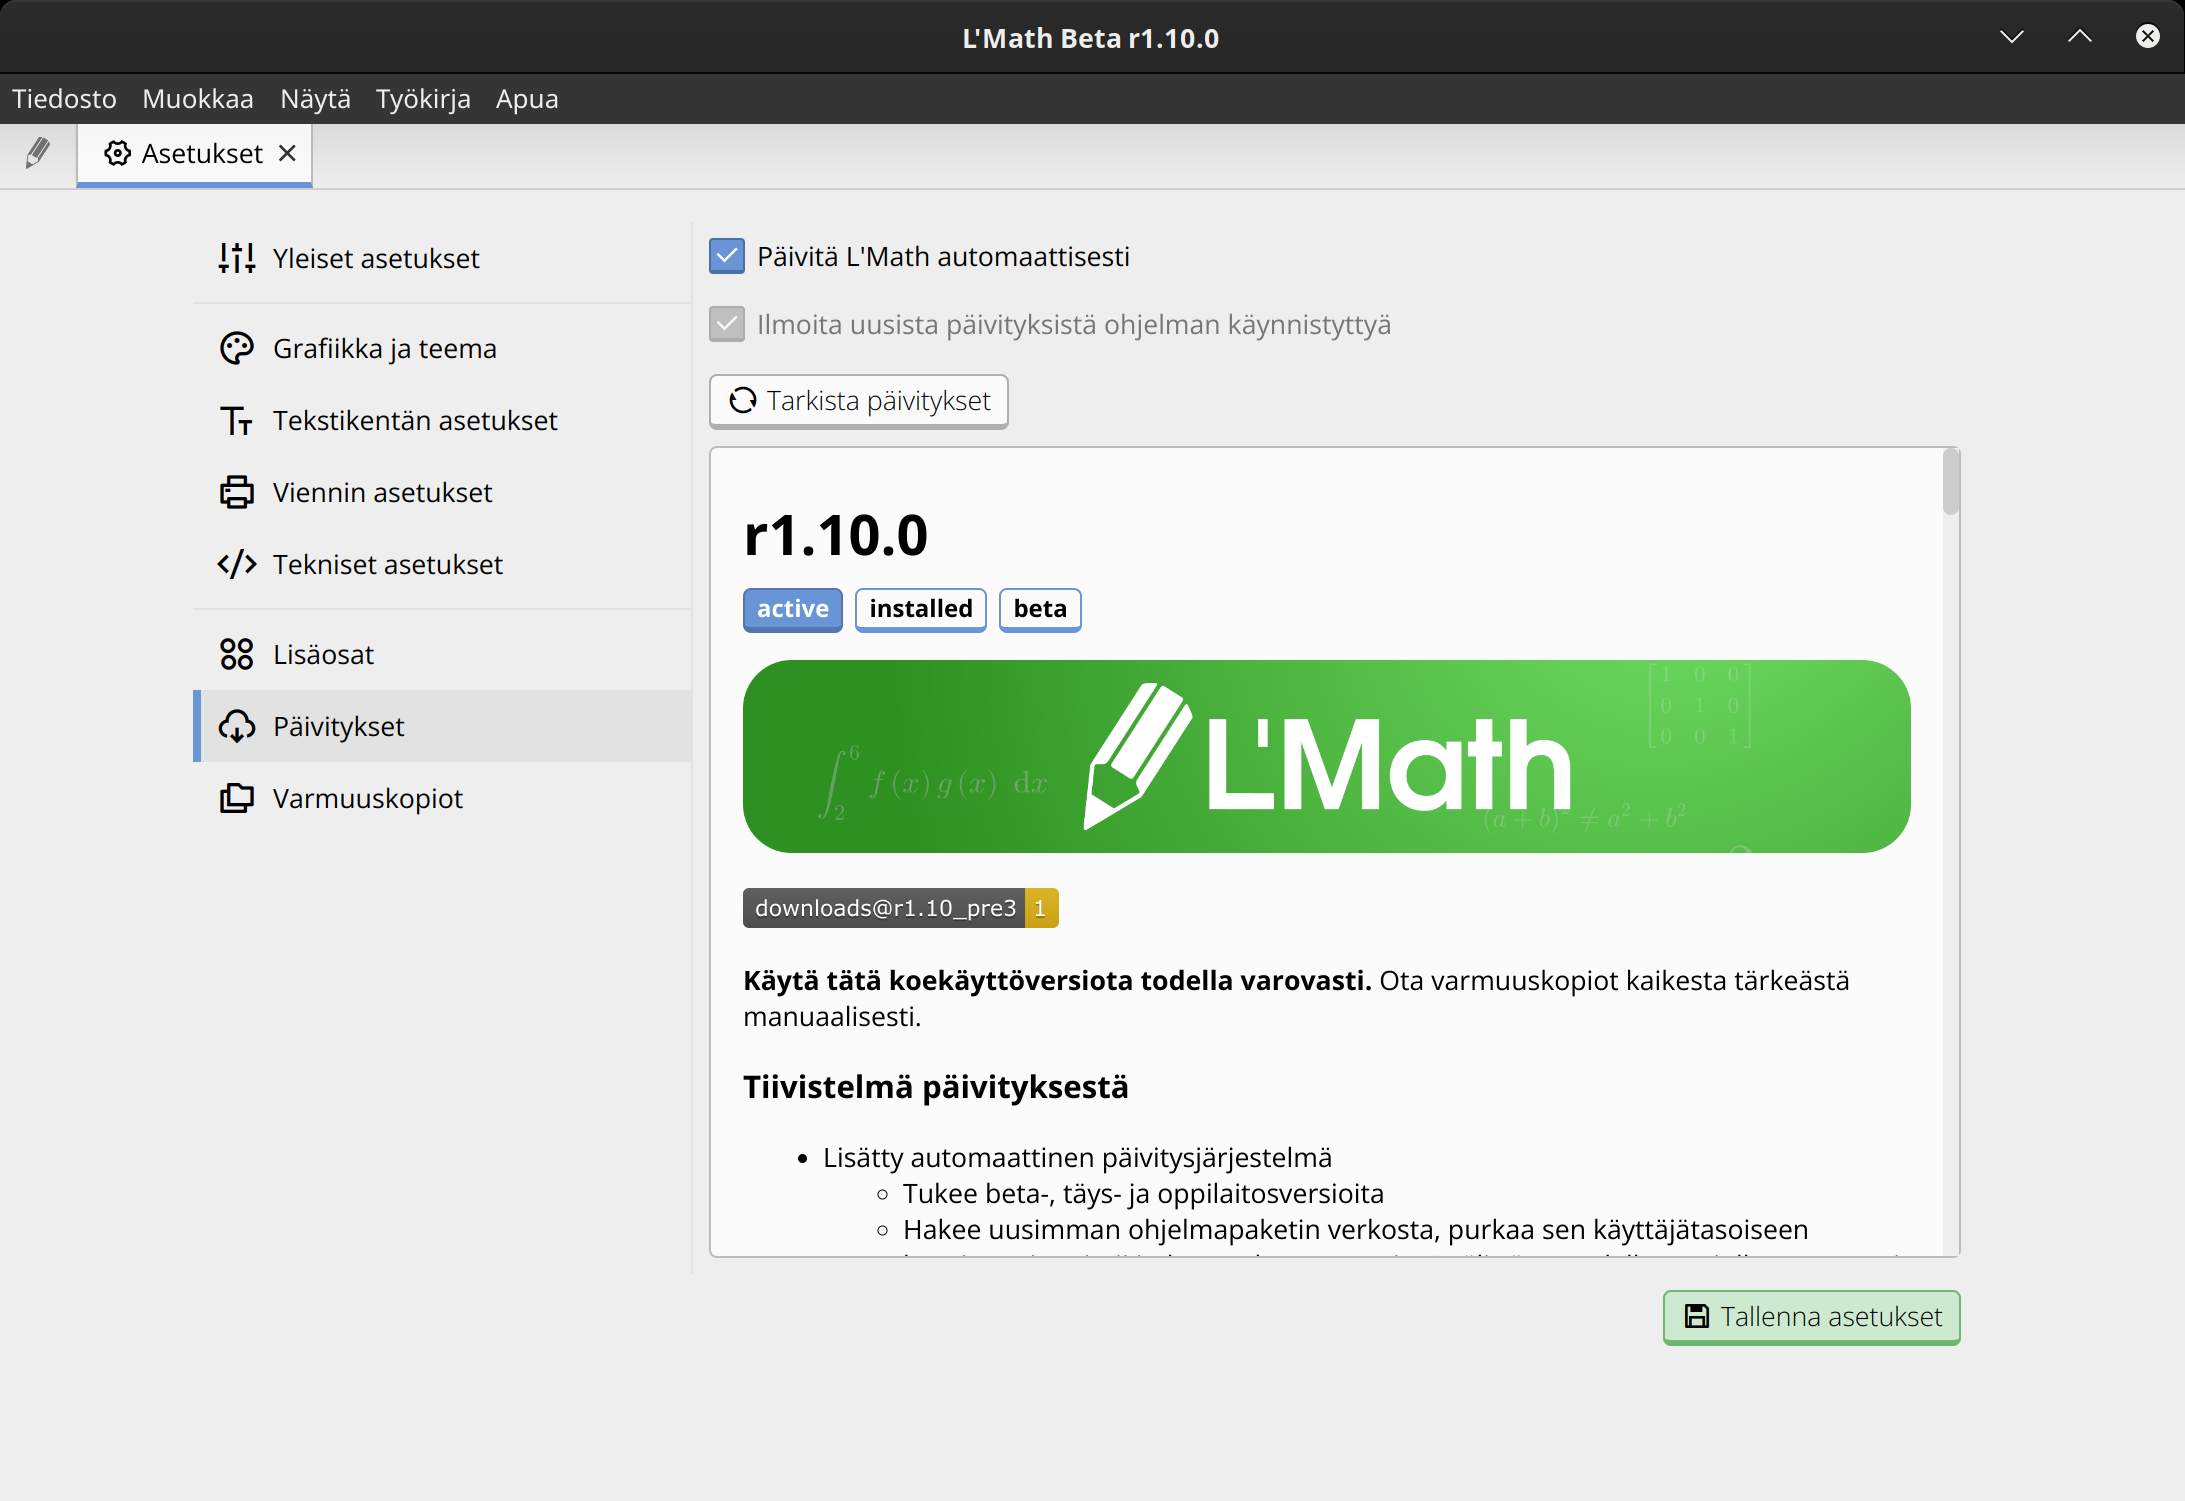
Task: Close the Asetukset tab
Action: pos(287,153)
